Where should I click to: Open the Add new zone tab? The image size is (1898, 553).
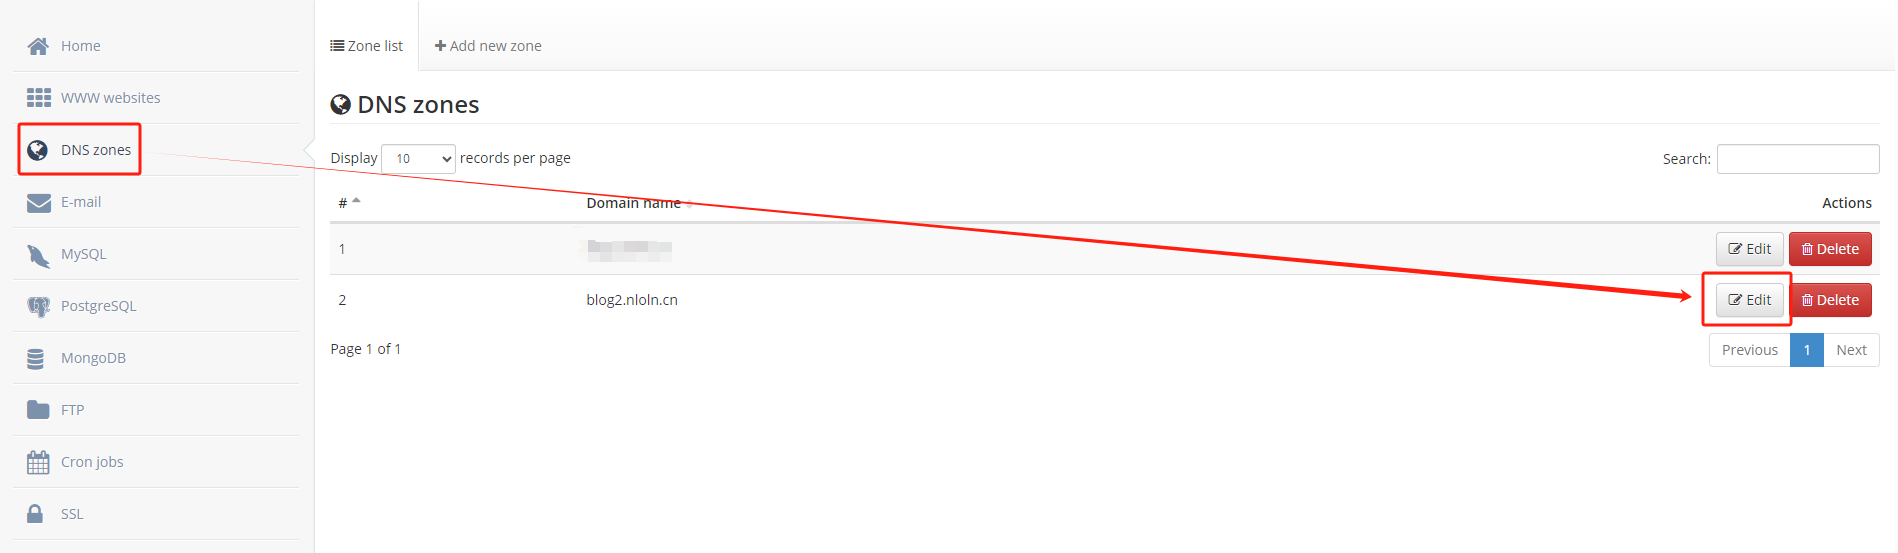coord(488,46)
